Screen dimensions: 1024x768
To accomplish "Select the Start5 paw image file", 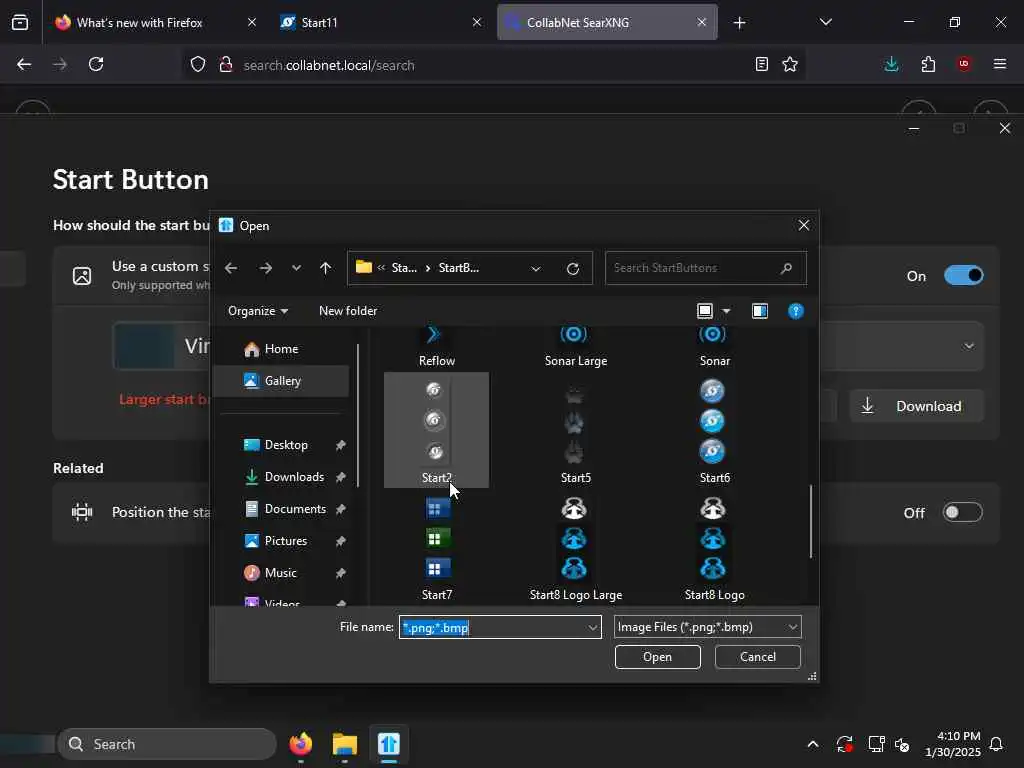I will pyautogui.click(x=575, y=430).
